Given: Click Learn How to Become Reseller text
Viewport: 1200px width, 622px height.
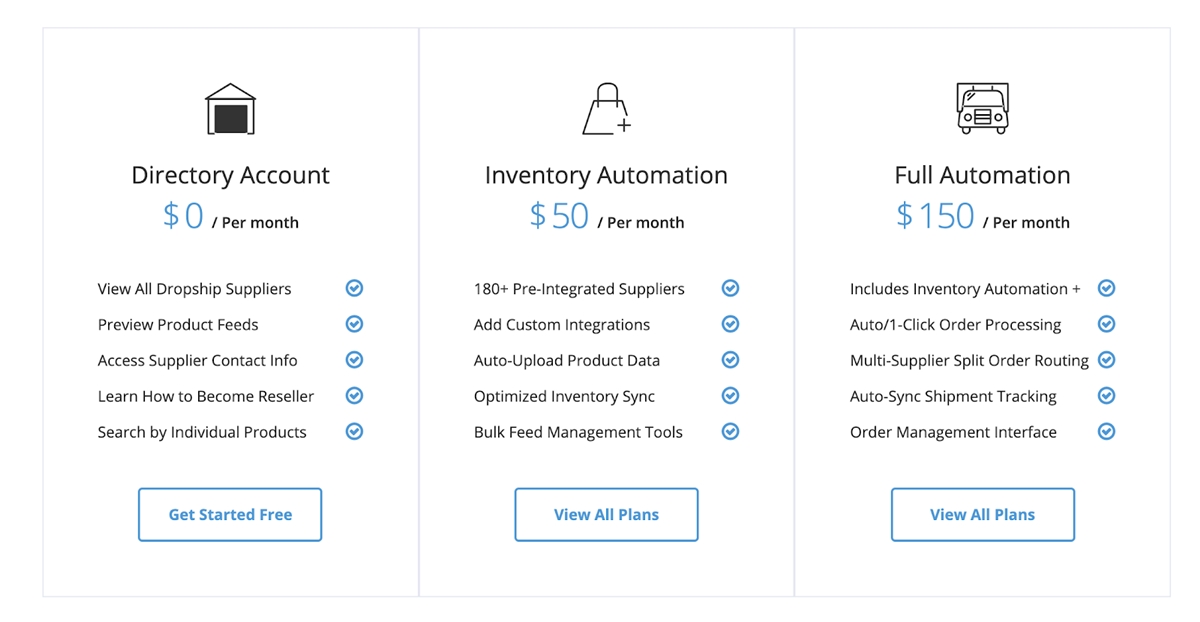Looking at the screenshot, I should click(x=206, y=396).
